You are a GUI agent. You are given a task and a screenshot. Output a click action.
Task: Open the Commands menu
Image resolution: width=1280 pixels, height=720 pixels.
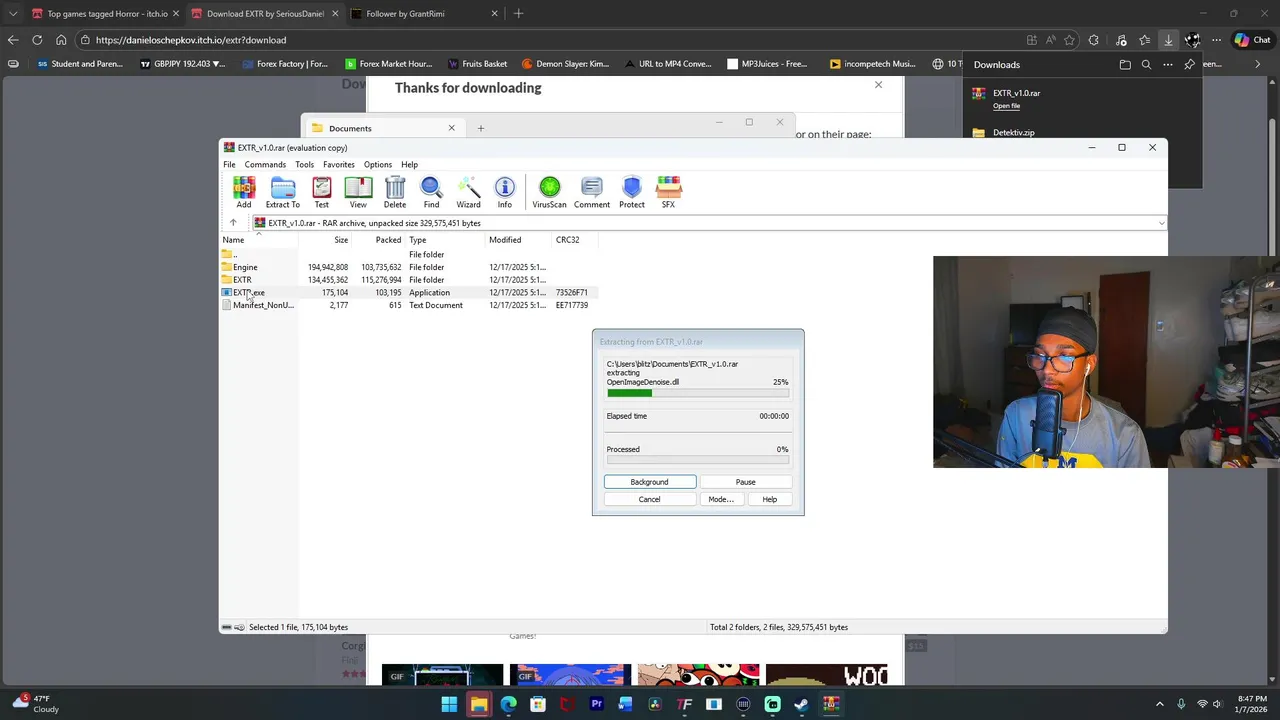point(265,164)
